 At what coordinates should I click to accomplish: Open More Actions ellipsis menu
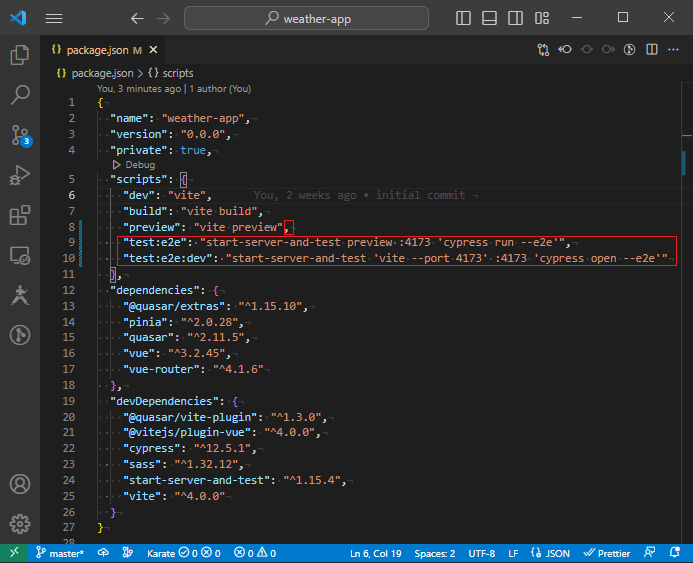click(x=674, y=49)
